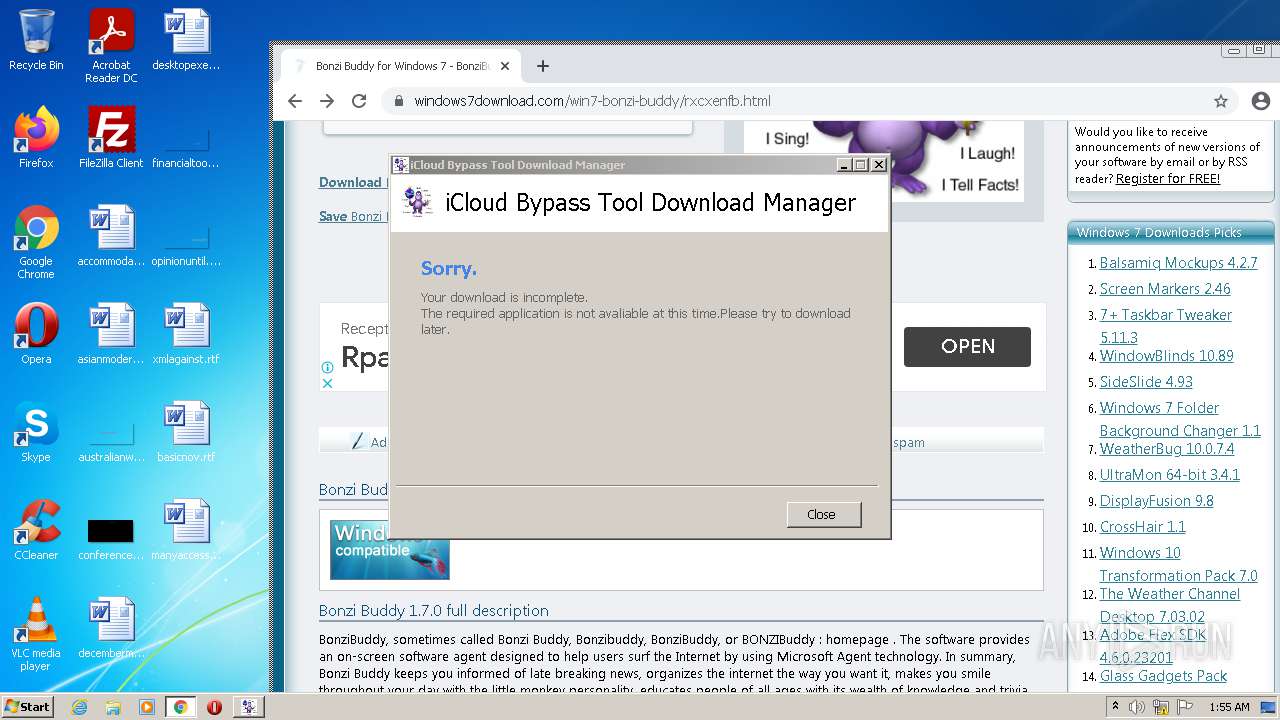Click the Bonzi Buddy purple gorilla image
Screen dimensions: 1280x720
(886, 160)
